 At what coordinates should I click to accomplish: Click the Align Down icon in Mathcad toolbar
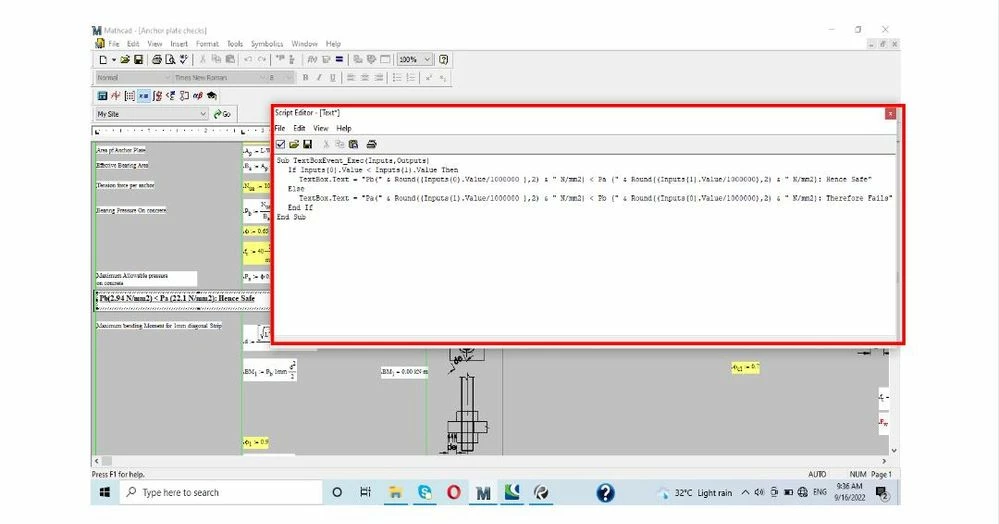point(292,59)
